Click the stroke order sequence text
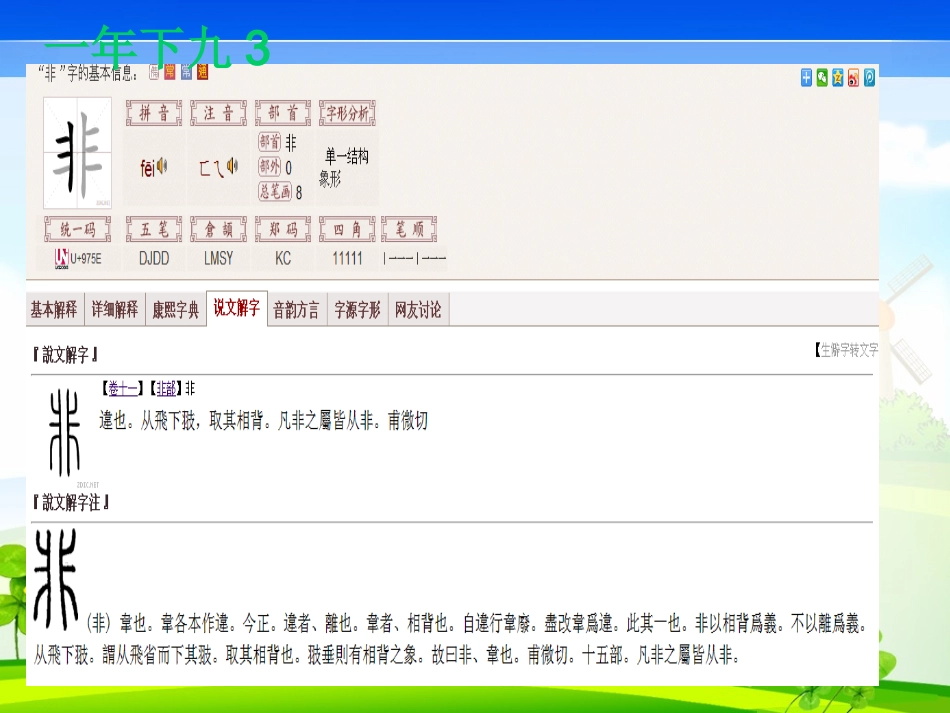This screenshot has height=713, width=950. pos(414,259)
